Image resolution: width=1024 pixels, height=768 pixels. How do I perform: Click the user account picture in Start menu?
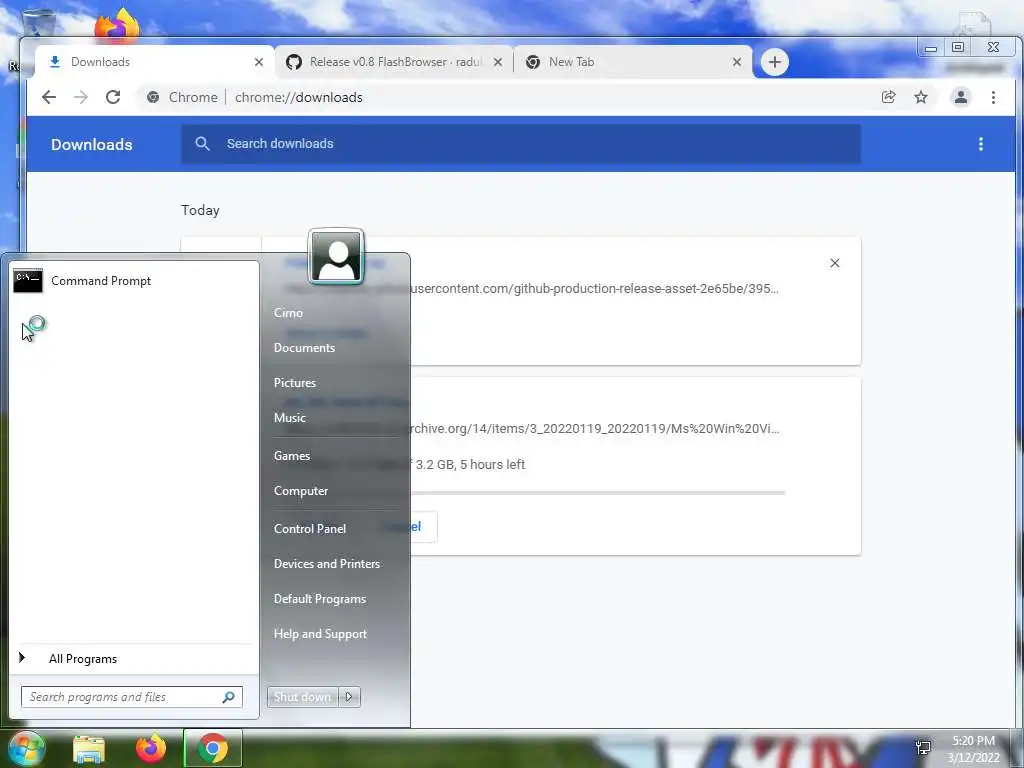(336, 257)
